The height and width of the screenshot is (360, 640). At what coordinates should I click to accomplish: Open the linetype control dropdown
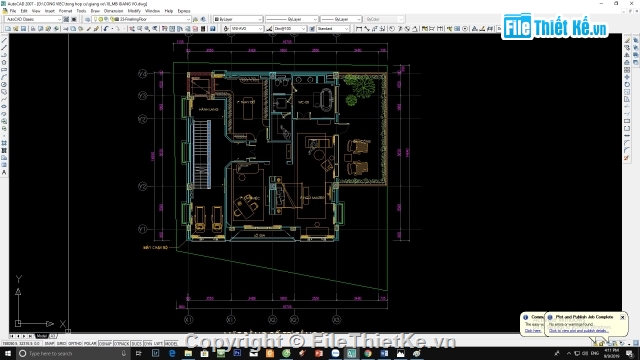[291, 19]
